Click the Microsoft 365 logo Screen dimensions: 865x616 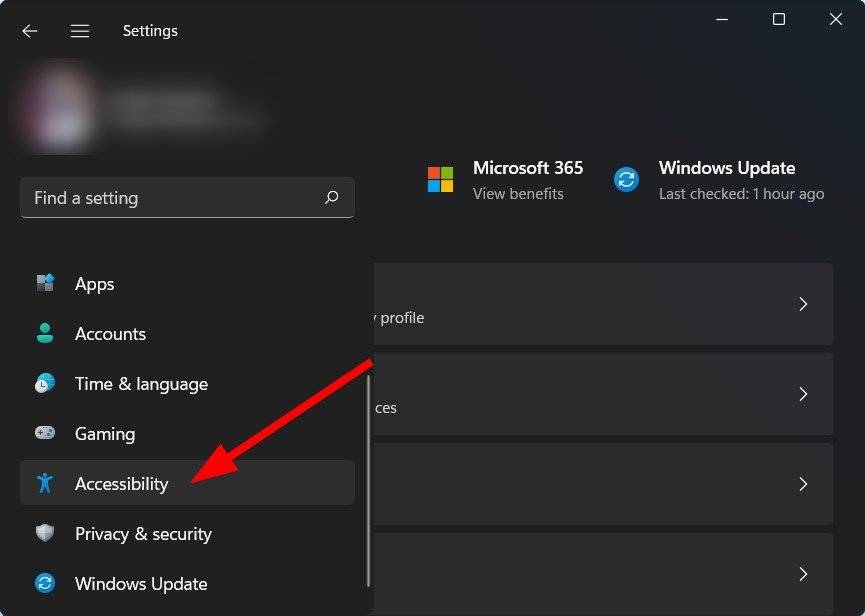tap(440, 180)
